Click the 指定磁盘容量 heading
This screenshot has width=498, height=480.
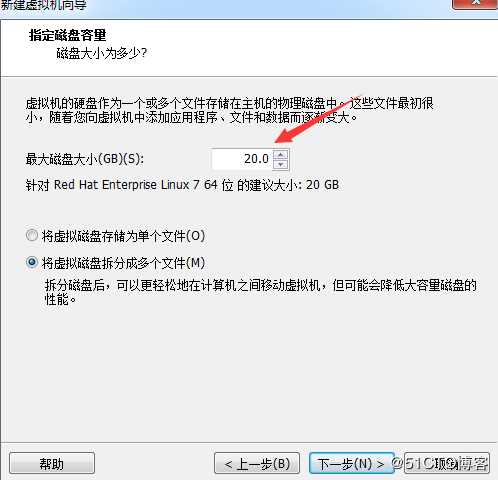(x=68, y=35)
